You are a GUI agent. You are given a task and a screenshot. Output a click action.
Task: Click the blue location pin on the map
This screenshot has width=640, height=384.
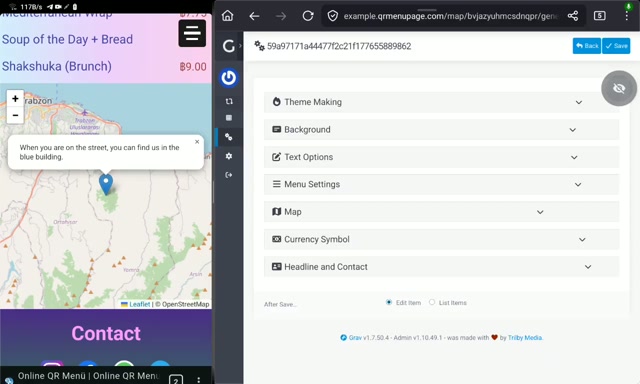pos(106,184)
